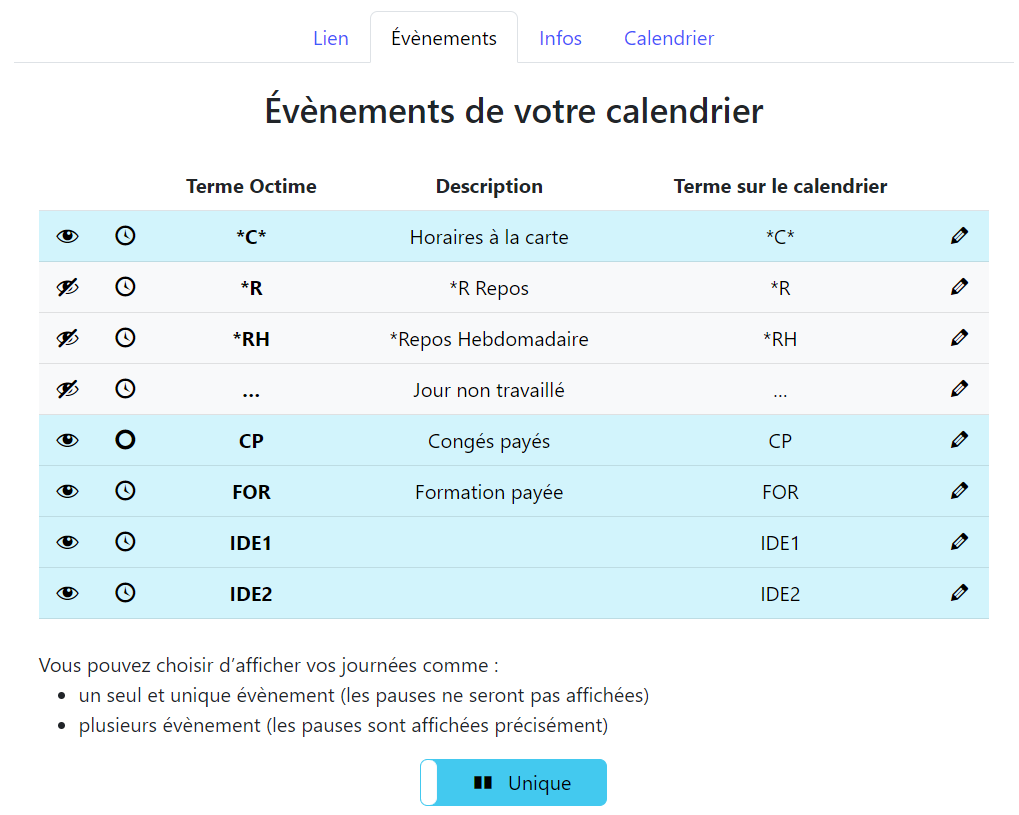Image resolution: width=1019 pixels, height=815 pixels.
Task: Hide the IDE1 event using eye icon
Action: point(67,542)
